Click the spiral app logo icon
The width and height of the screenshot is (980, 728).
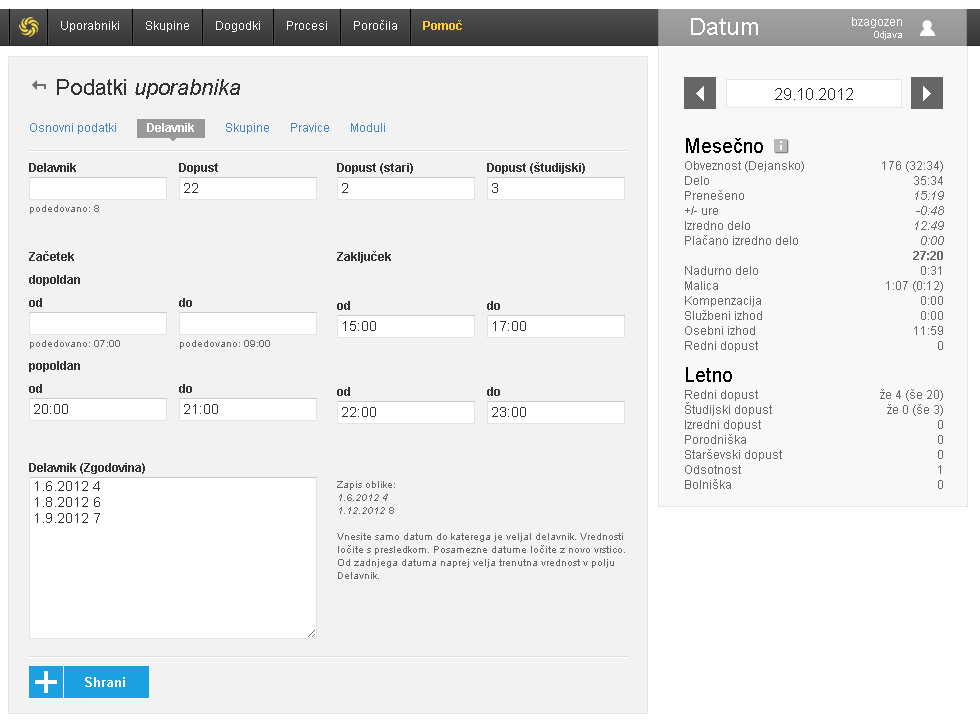[x=28, y=26]
